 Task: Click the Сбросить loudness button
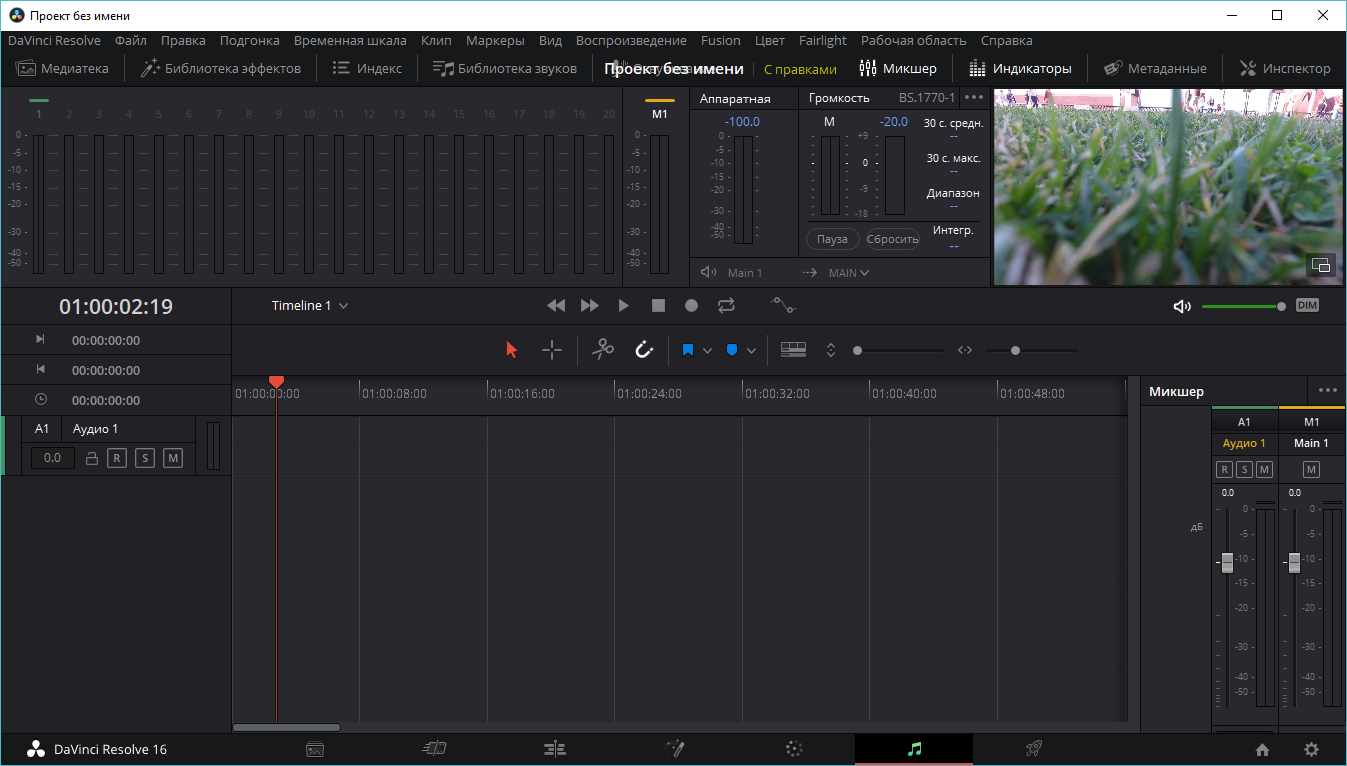(x=893, y=239)
